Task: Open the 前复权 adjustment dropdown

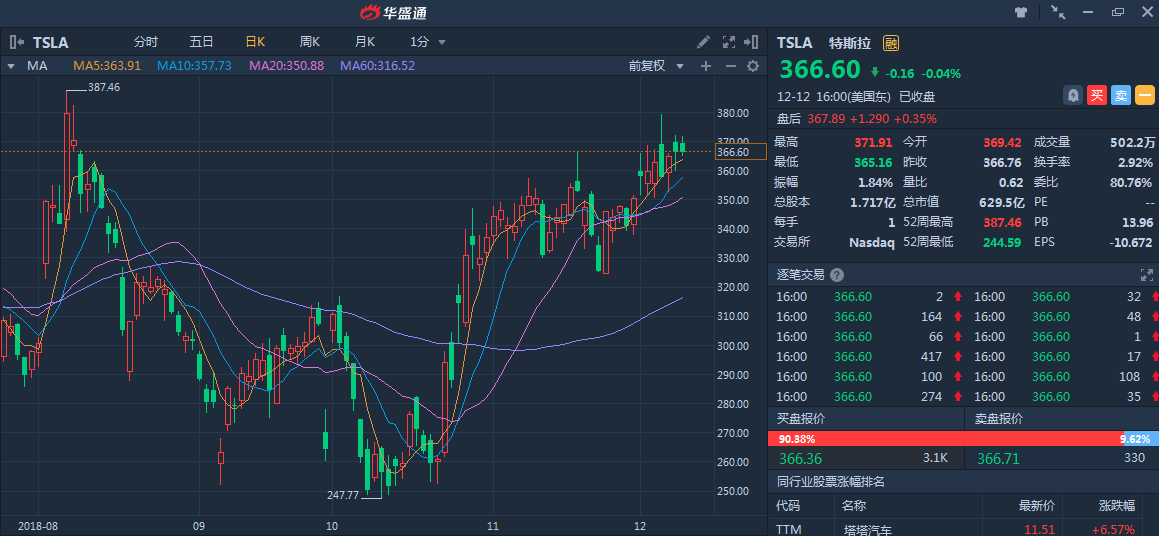Action: [x=656, y=66]
